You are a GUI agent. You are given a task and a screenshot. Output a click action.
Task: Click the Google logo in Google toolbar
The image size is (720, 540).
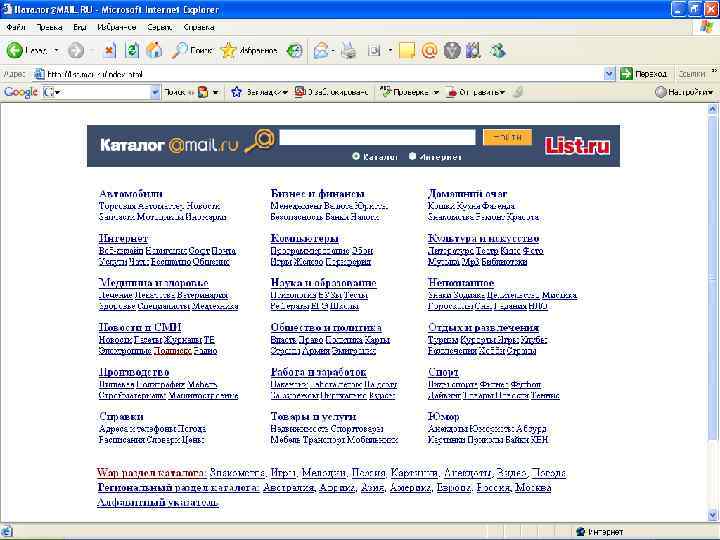[21, 92]
